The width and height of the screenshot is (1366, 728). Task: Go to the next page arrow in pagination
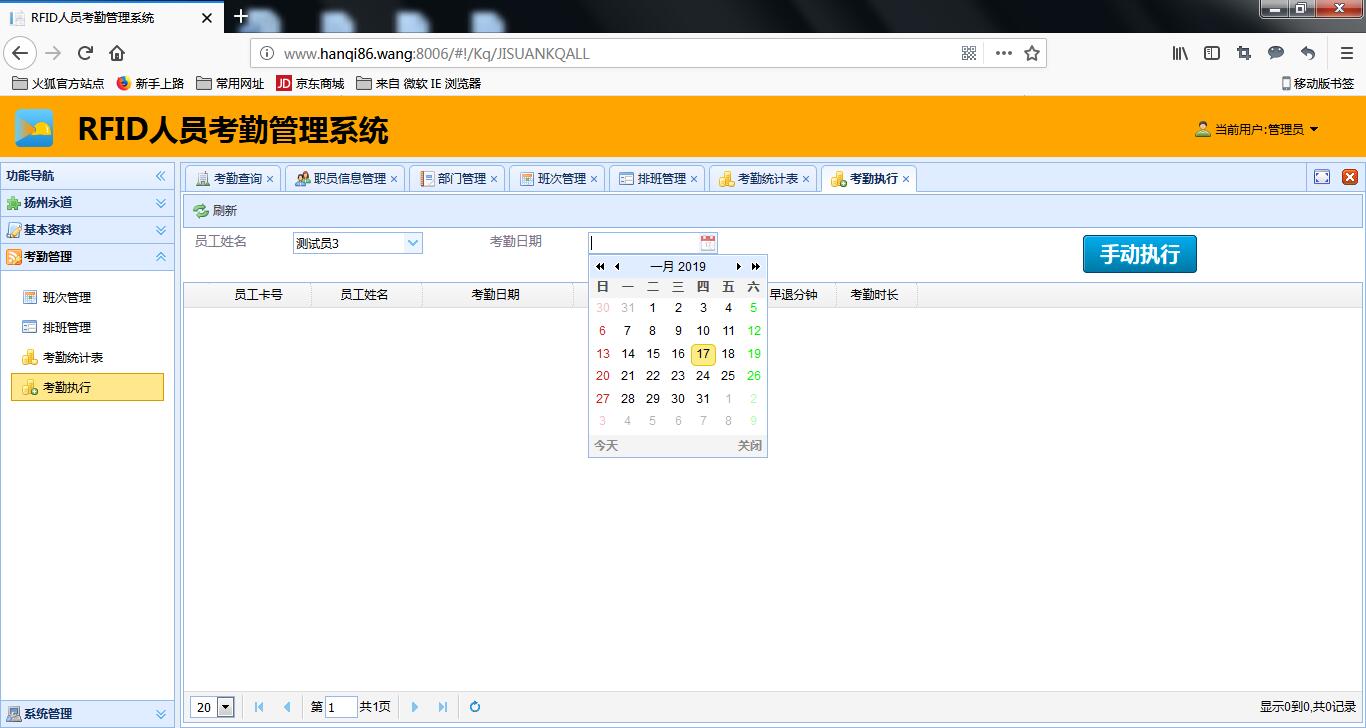click(x=415, y=707)
